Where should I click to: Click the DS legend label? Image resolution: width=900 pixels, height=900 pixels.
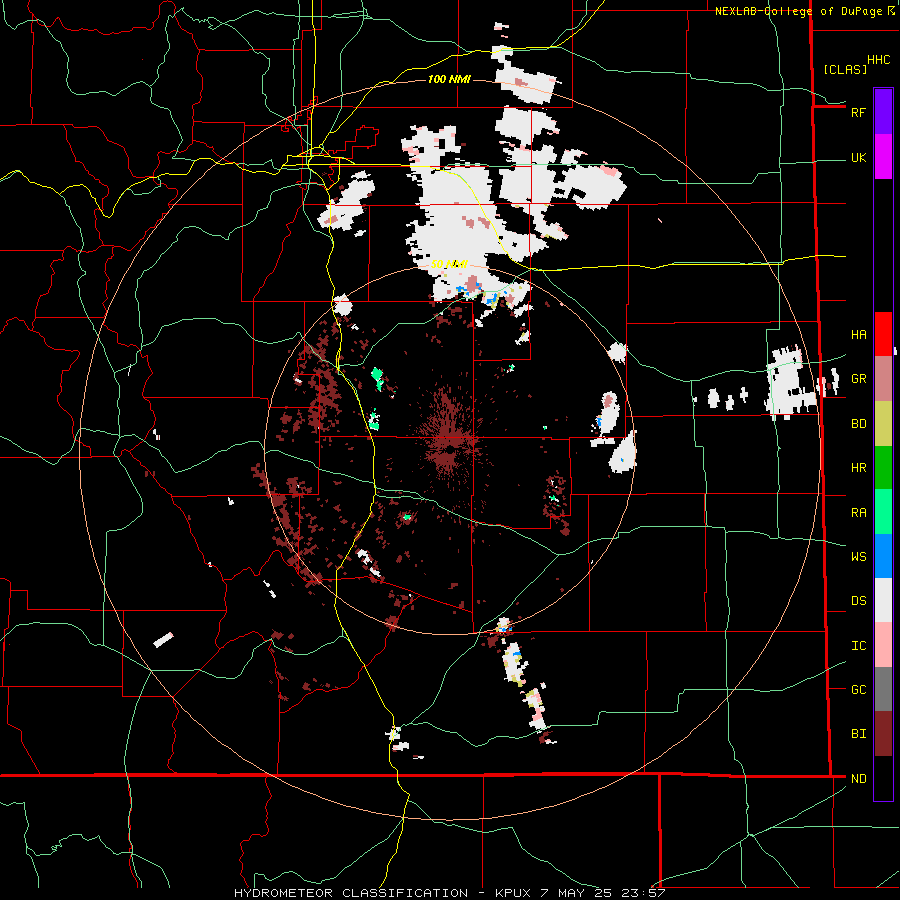tap(858, 601)
